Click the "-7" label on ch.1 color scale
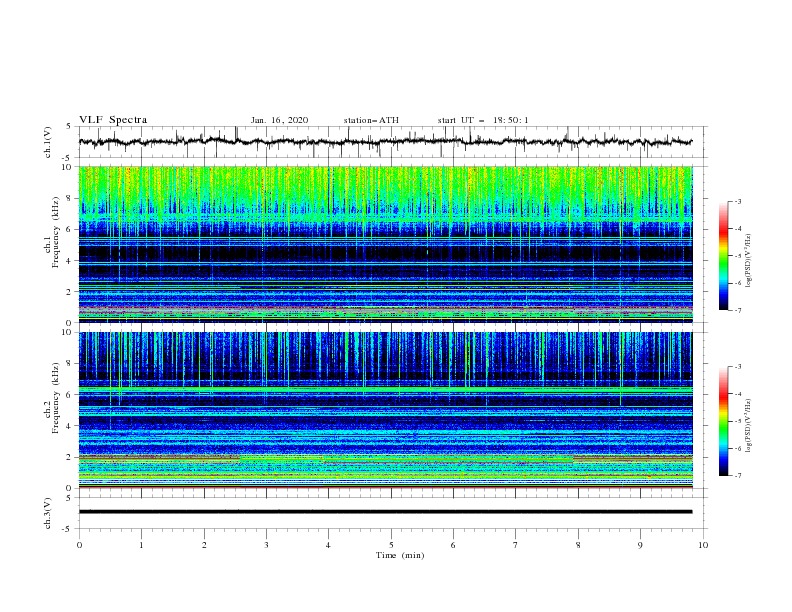 point(737,310)
